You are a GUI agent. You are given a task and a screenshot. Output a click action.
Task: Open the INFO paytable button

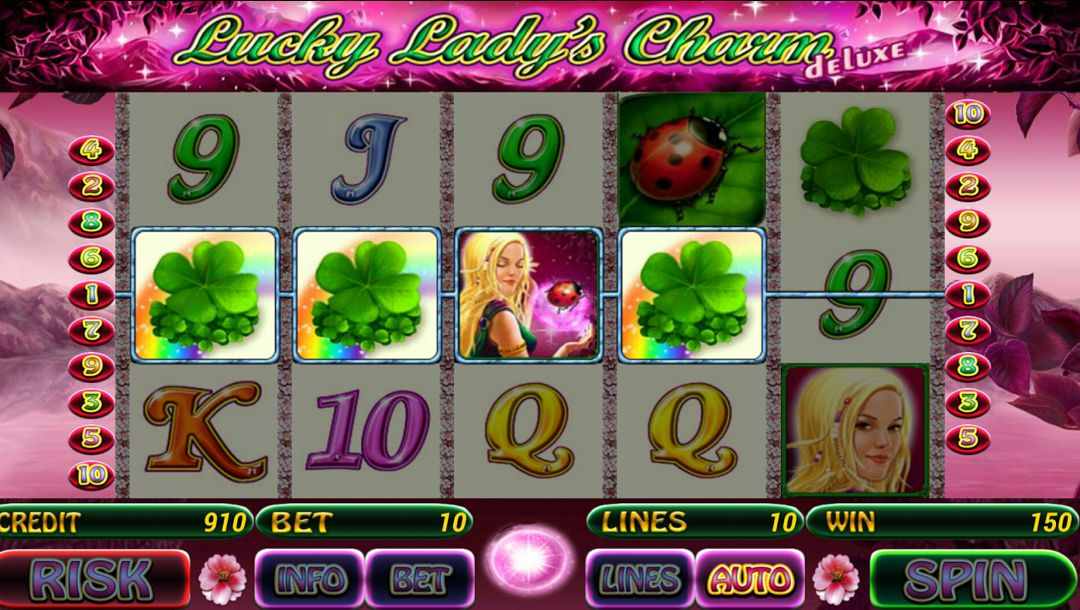tap(310, 578)
